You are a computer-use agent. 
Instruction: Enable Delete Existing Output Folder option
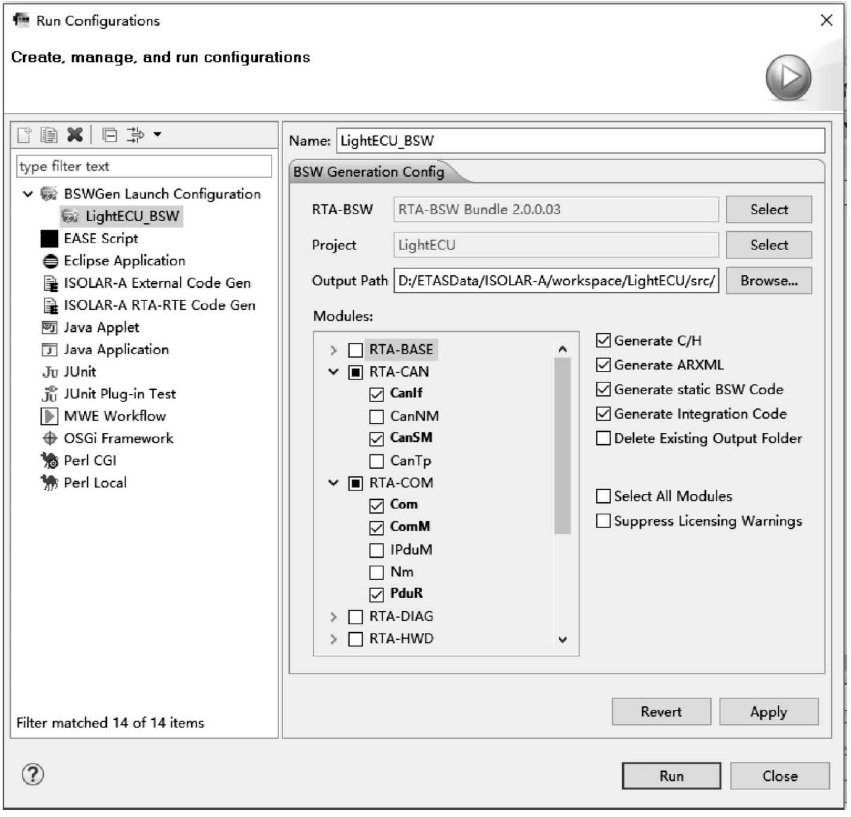tap(604, 439)
